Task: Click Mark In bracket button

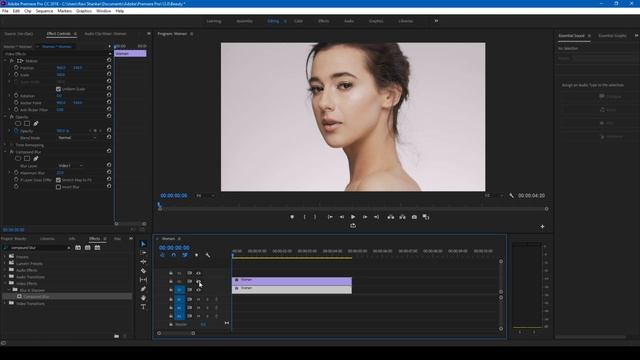Action: (x=304, y=217)
